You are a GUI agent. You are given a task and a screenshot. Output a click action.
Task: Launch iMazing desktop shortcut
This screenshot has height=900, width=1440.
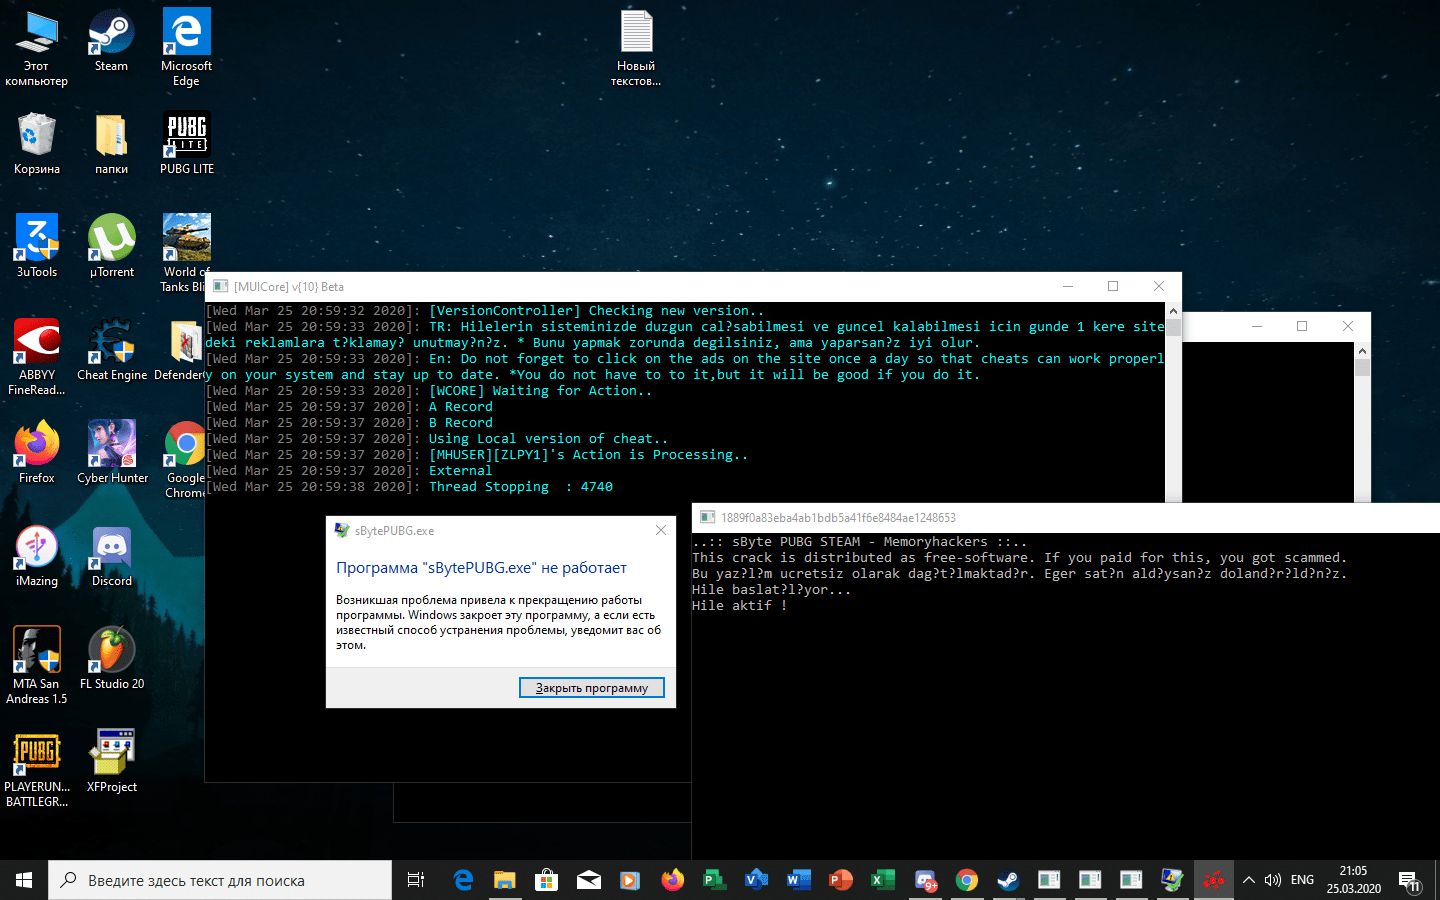(37, 555)
